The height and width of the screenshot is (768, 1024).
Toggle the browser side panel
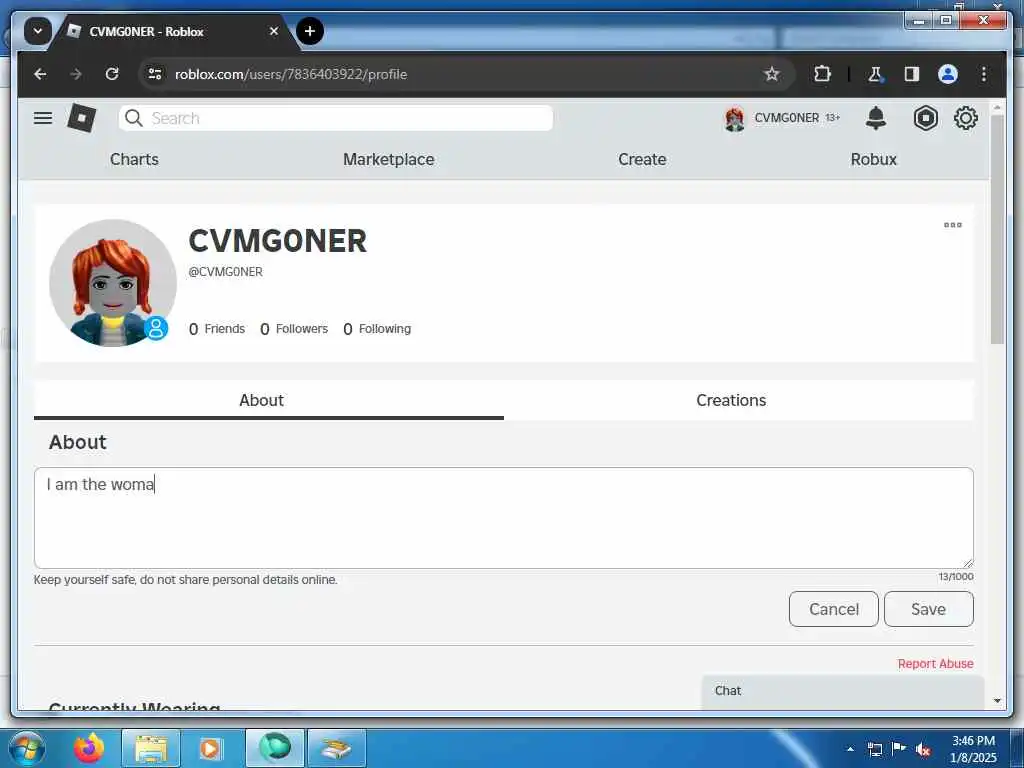pyautogui.click(x=912, y=74)
